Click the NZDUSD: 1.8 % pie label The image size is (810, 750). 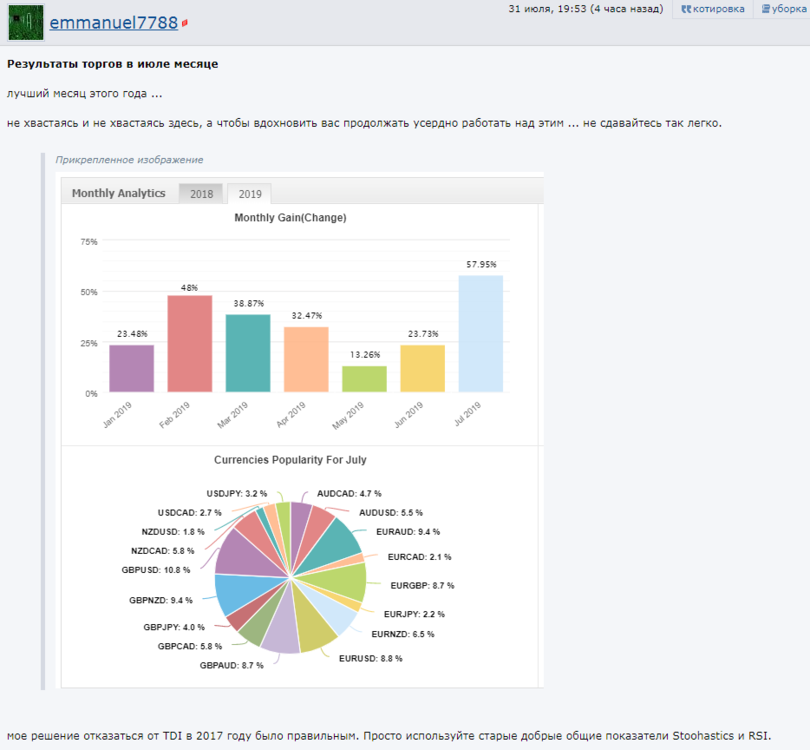coord(173,532)
